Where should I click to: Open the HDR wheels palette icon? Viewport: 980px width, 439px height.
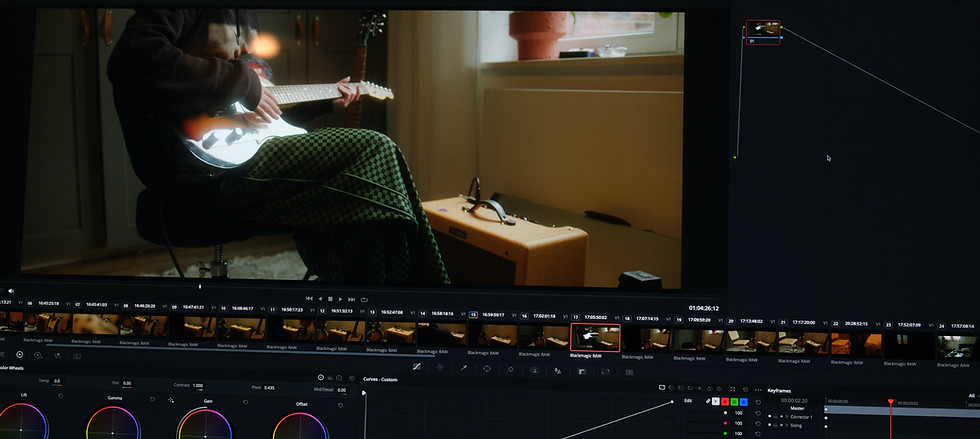(38, 355)
